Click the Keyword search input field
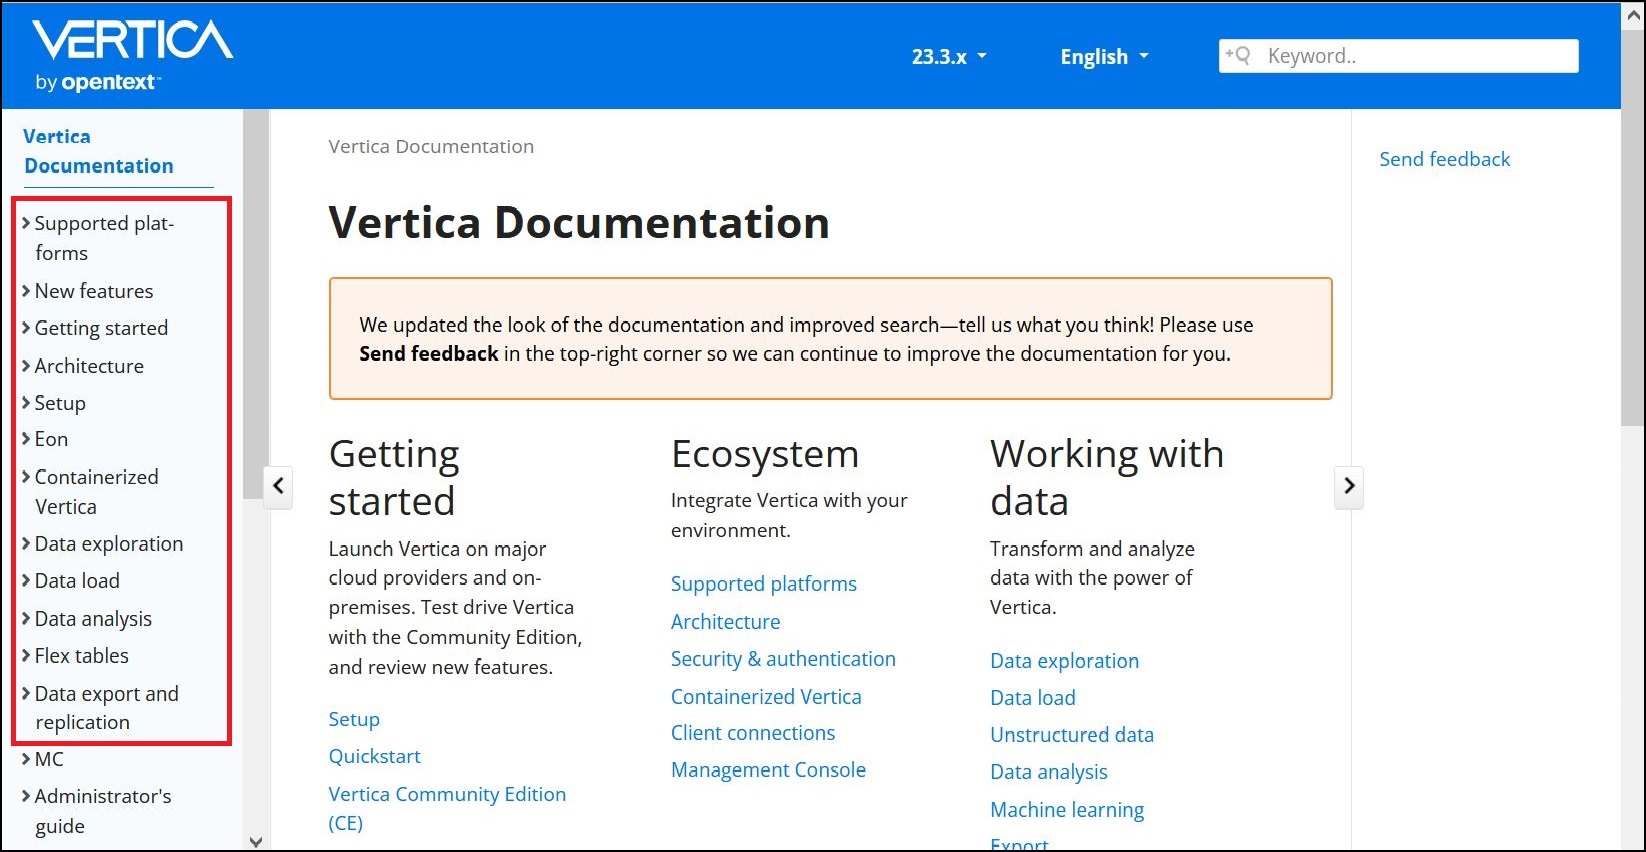 [x=1399, y=56]
